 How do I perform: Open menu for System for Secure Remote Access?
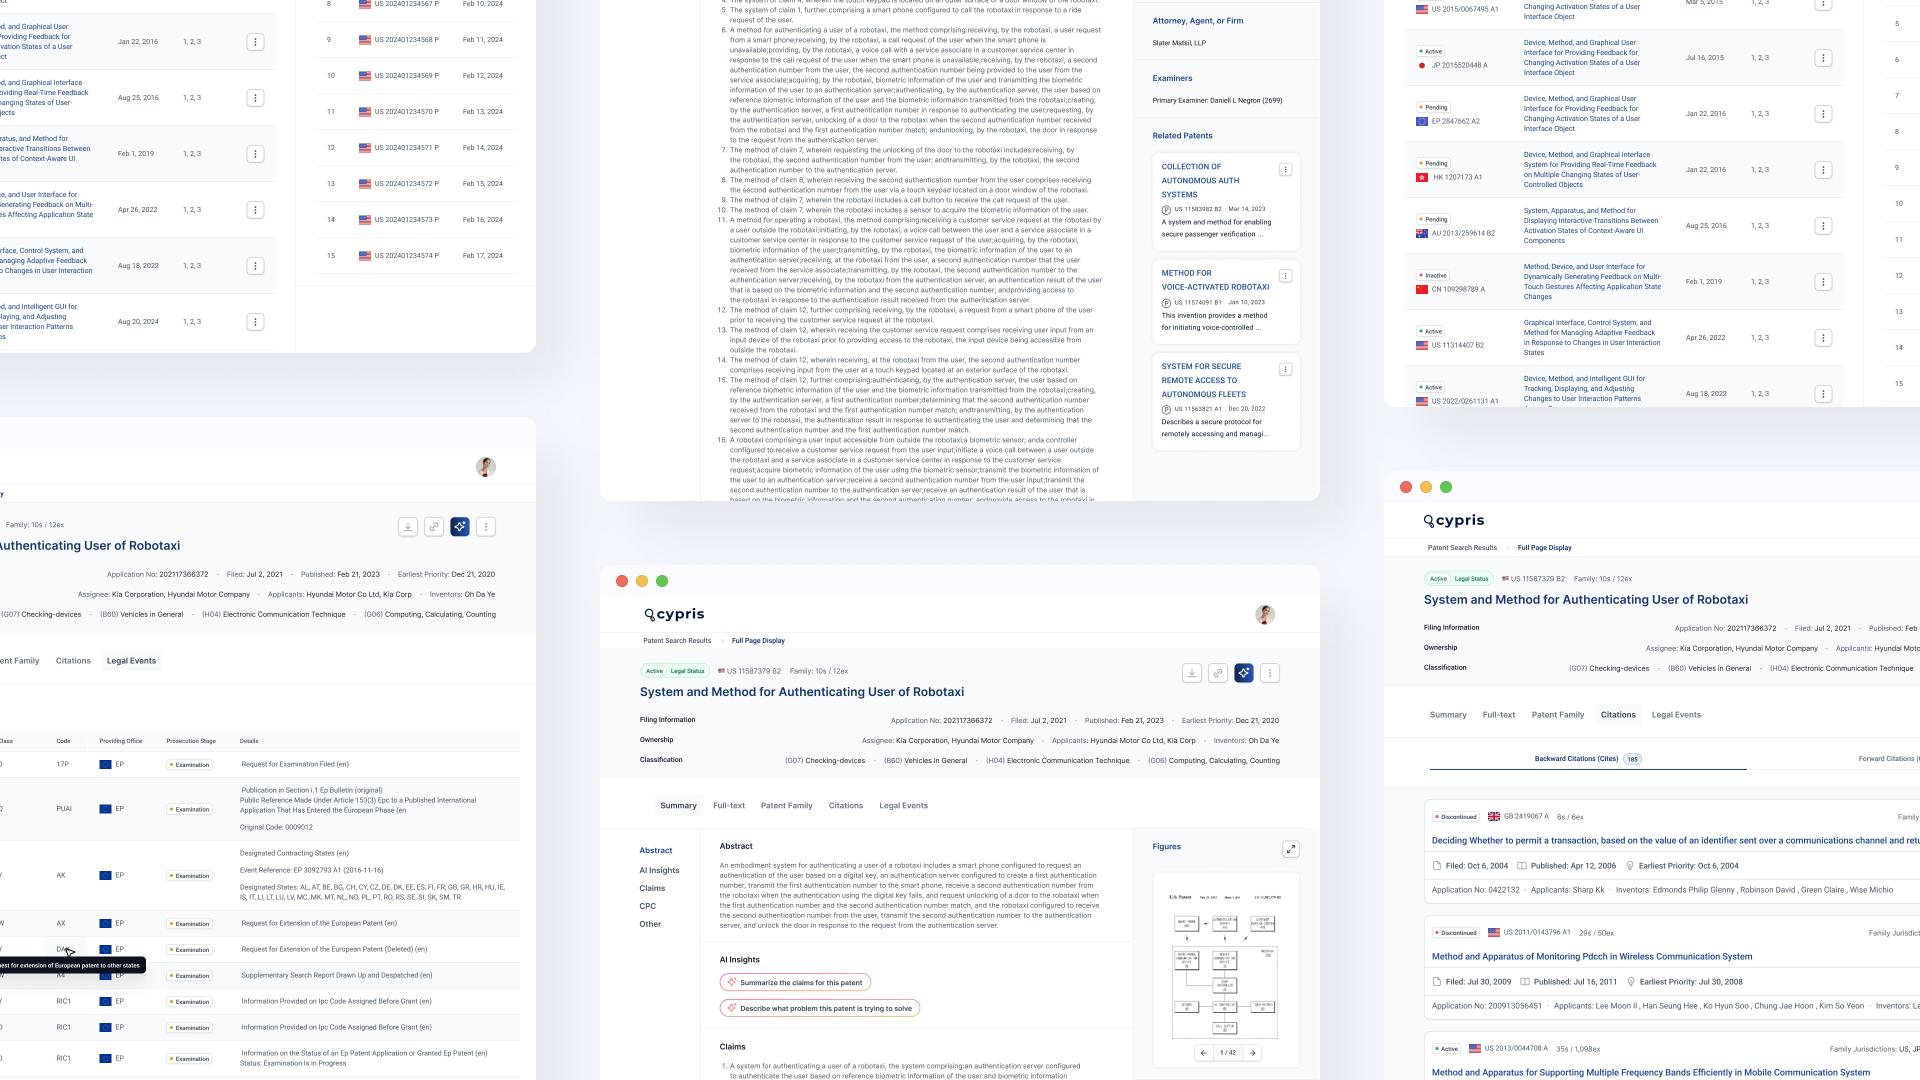click(x=1285, y=369)
